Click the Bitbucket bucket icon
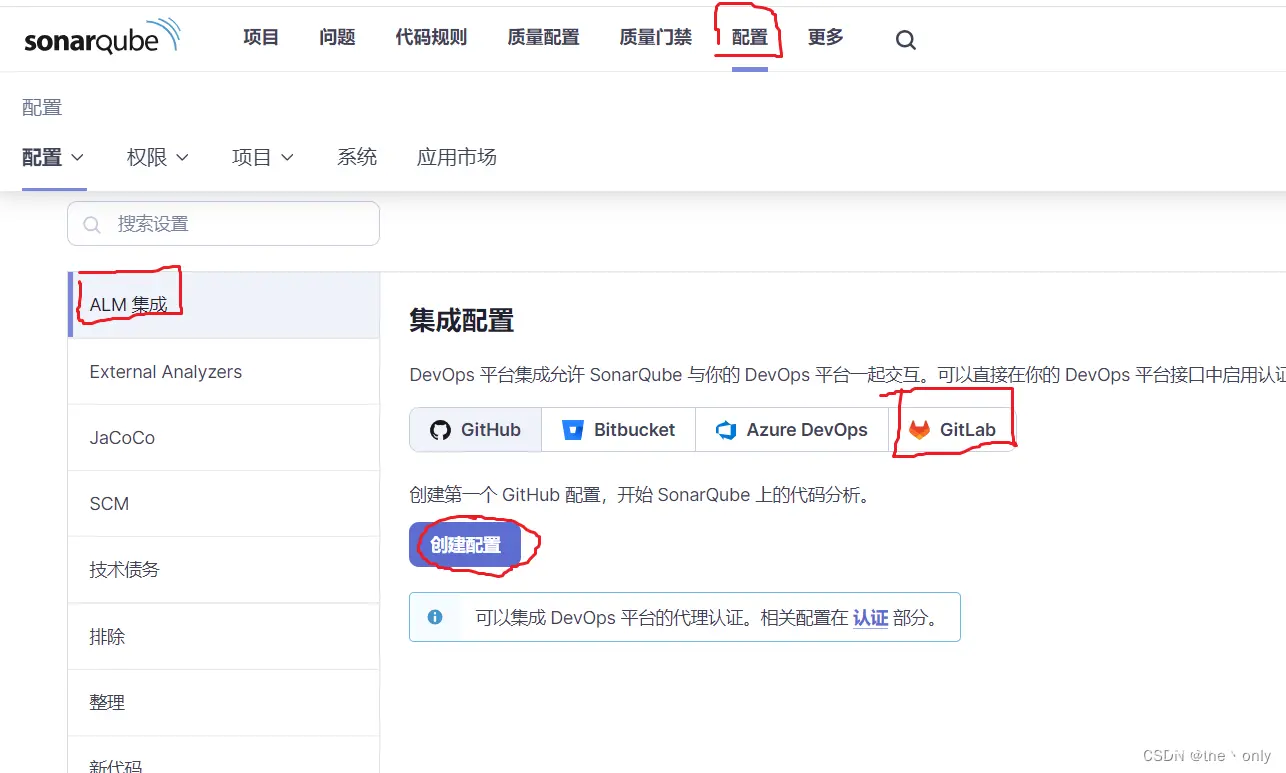 point(573,430)
